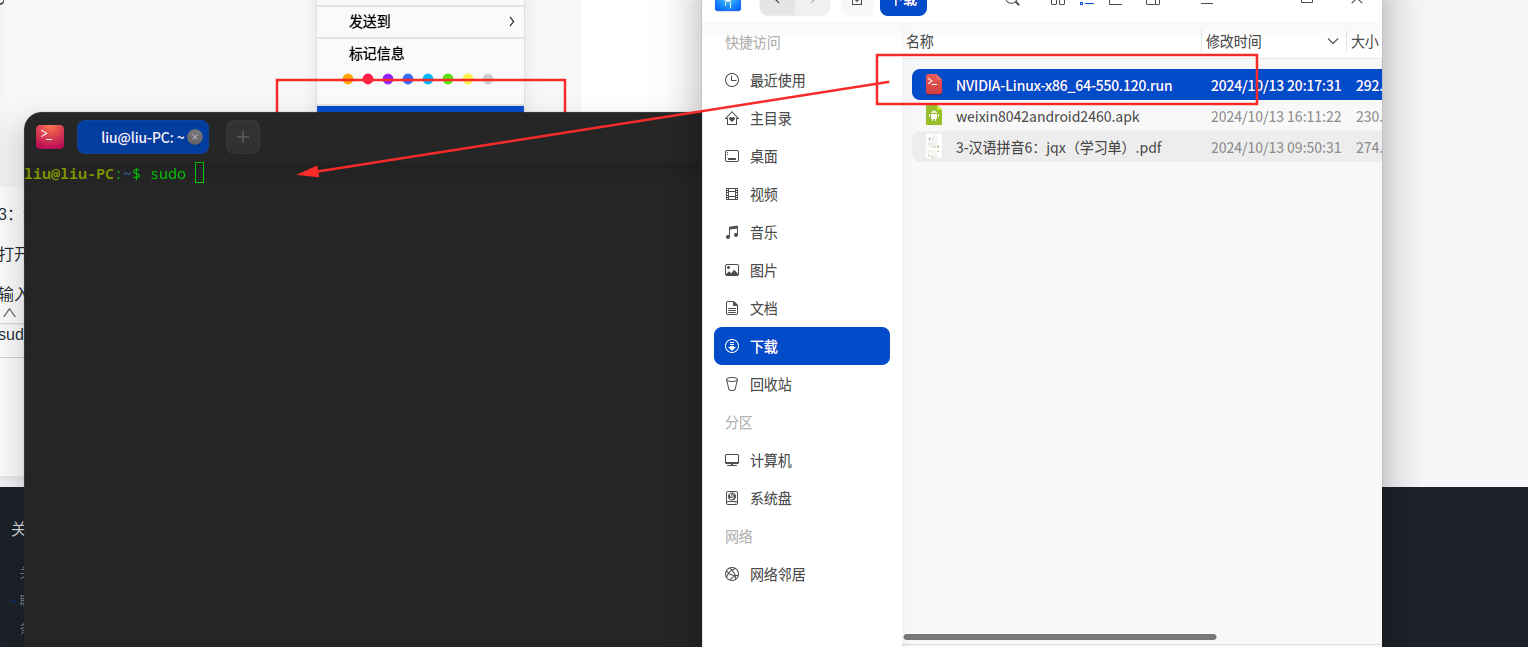Click pdf file date 2024/10/13 09:50:31

(1276, 148)
